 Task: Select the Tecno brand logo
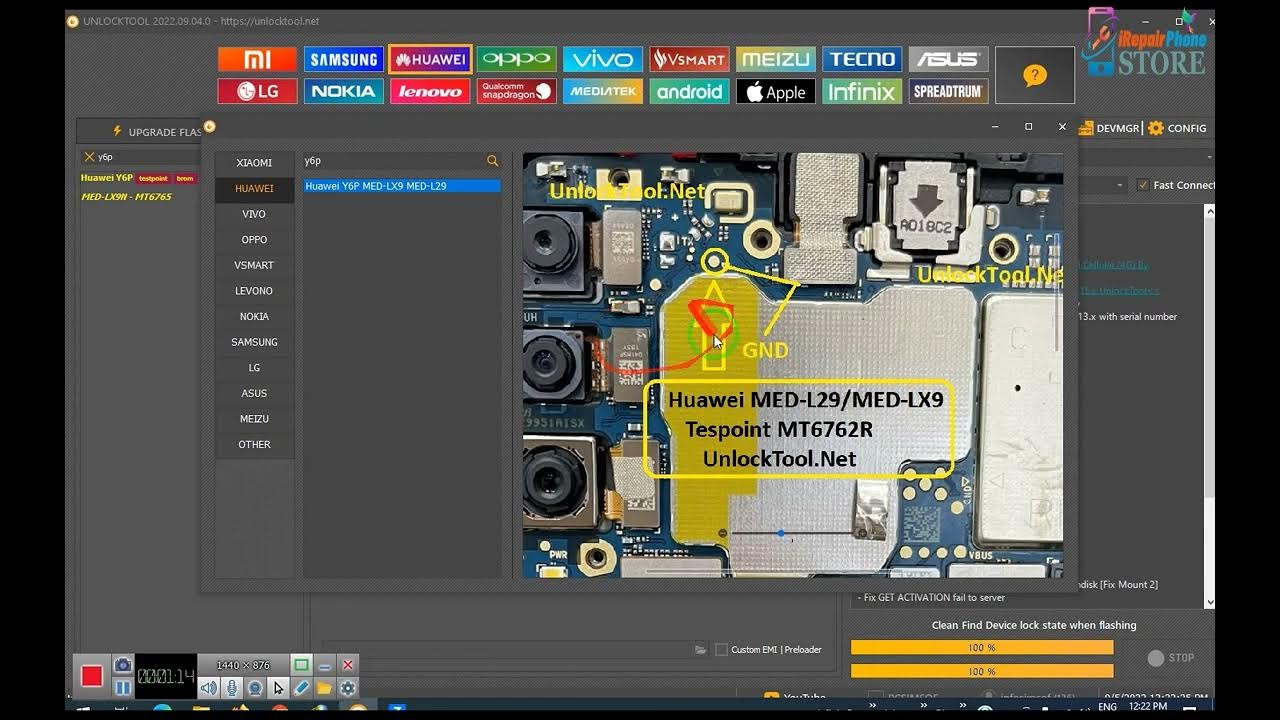point(862,59)
